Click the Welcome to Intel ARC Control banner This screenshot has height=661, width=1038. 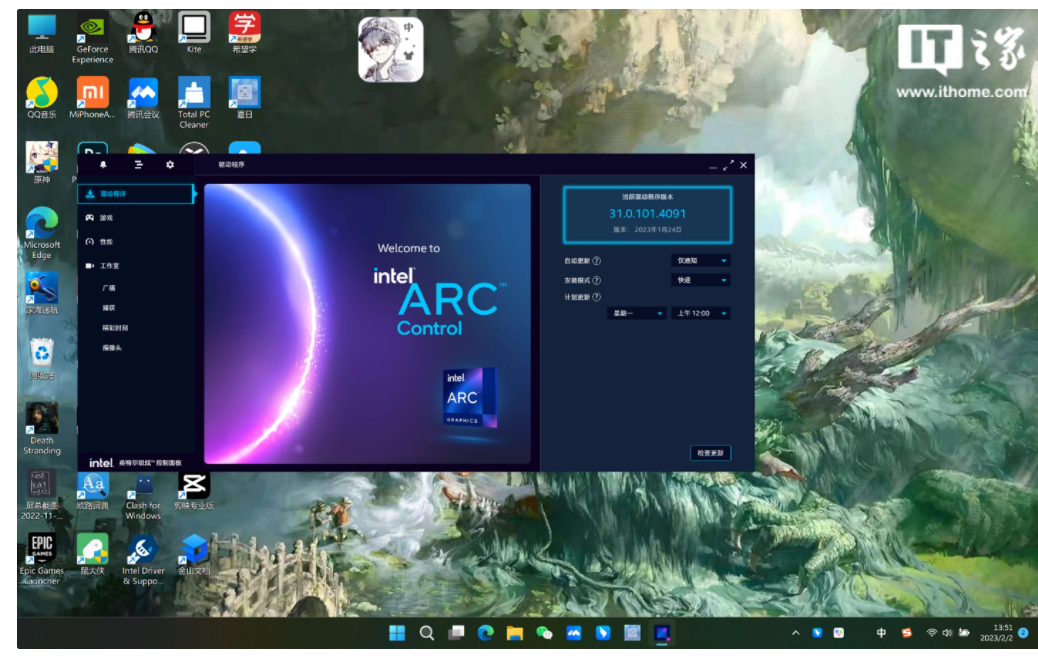click(x=367, y=324)
